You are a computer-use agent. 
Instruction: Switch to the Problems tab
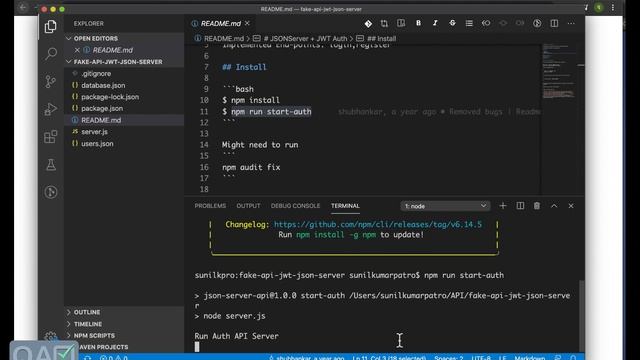pos(210,206)
